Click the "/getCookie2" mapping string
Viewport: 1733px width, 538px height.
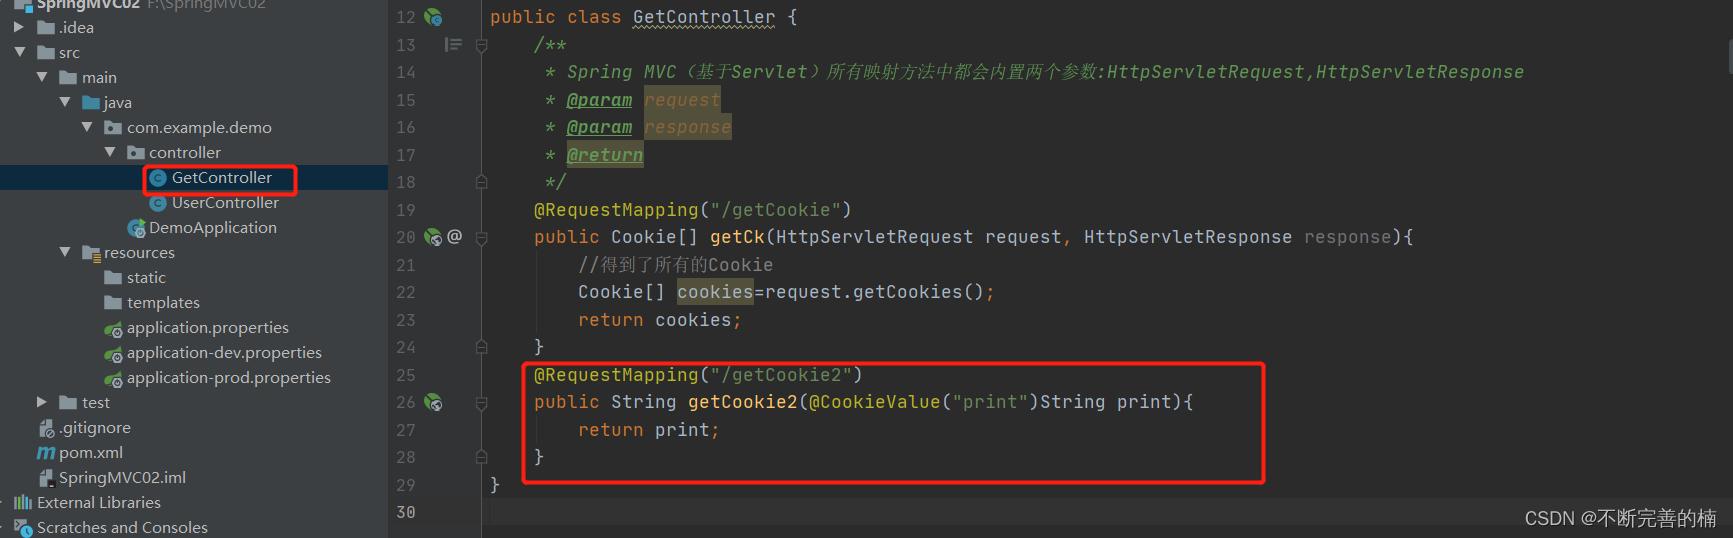781,375
